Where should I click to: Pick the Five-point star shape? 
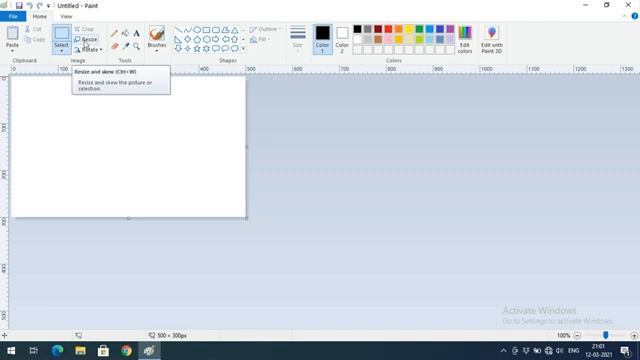click(x=197, y=49)
